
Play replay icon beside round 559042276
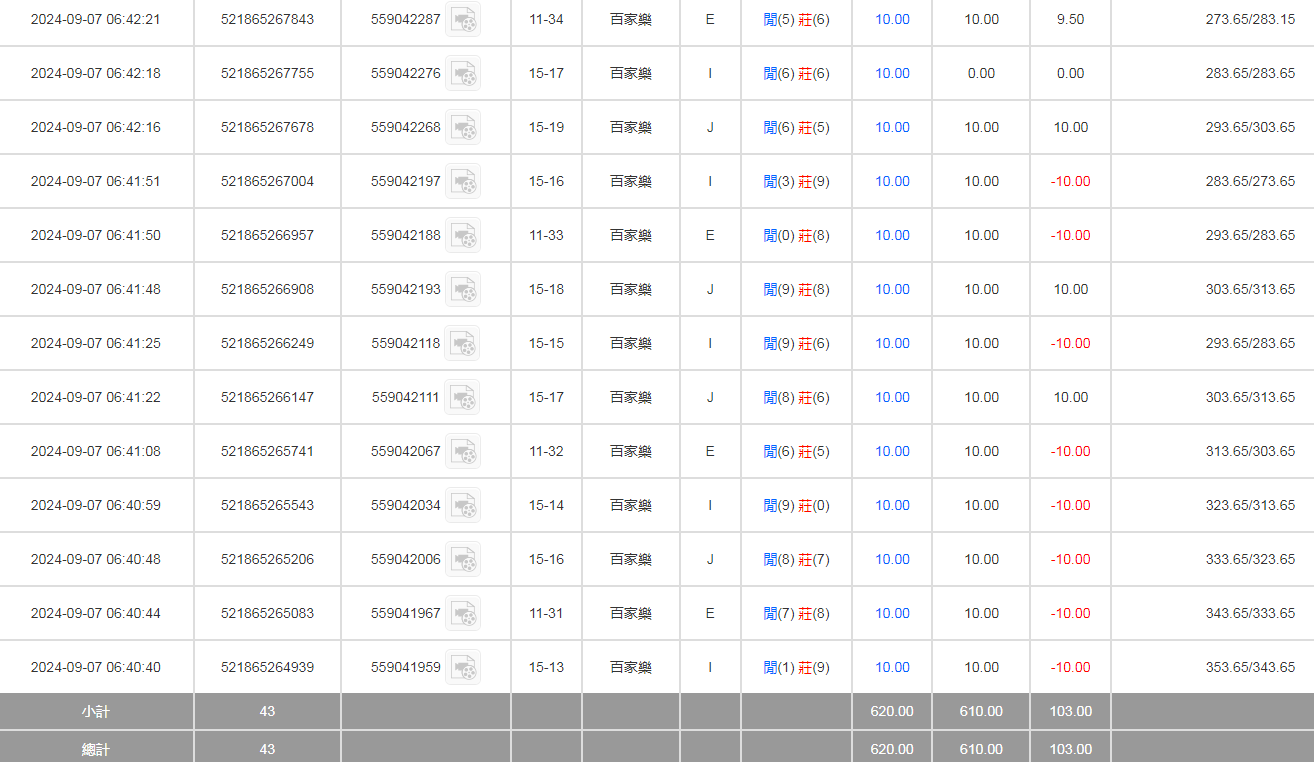tap(462, 74)
